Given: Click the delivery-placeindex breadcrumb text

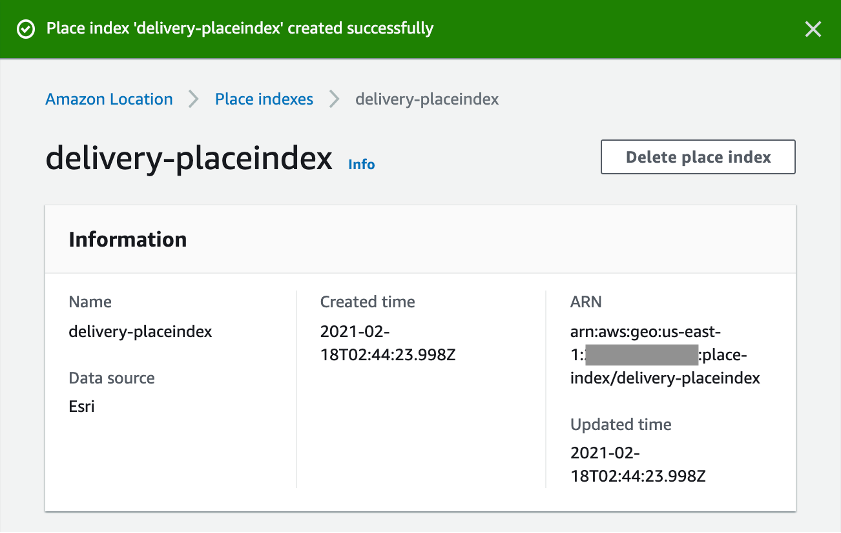Looking at the screenshot, I should pyautogui.click(x=427, y=99).
